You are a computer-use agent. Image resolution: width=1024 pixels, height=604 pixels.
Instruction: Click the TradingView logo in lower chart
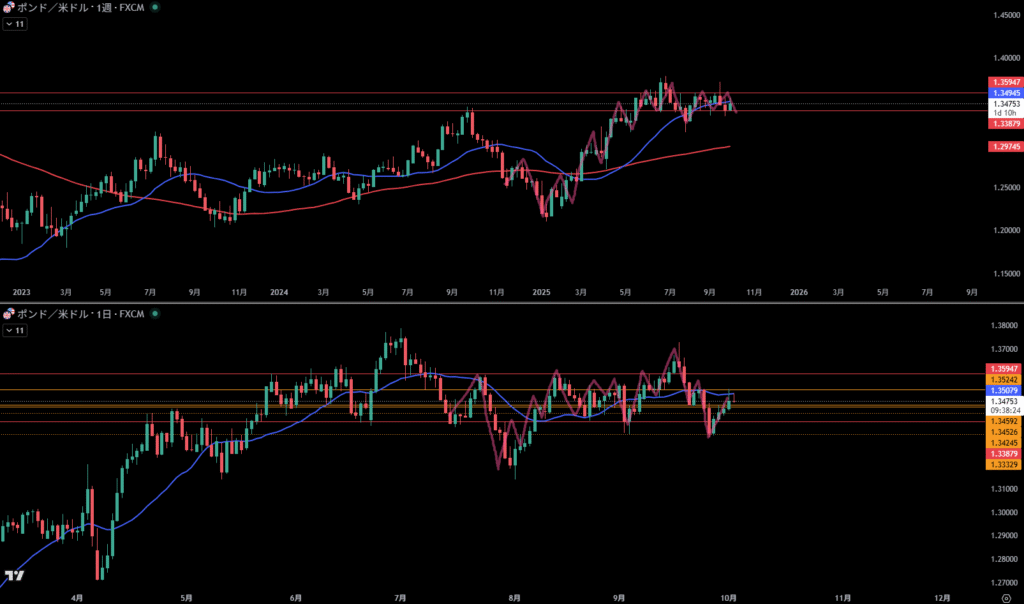(14, 576)
